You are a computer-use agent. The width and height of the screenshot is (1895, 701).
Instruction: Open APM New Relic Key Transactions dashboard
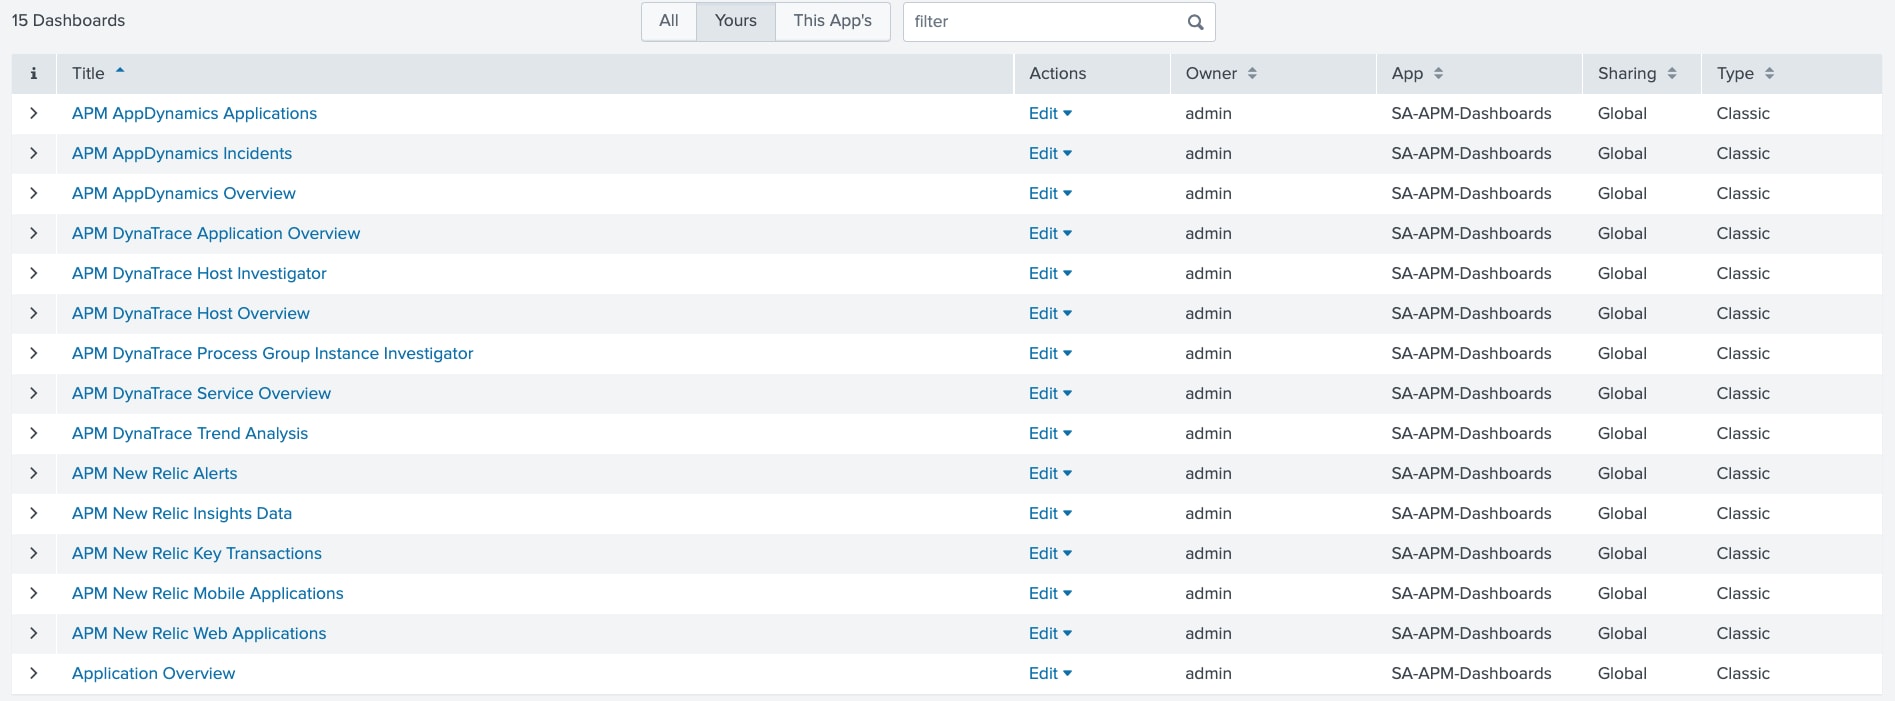click(x=197, y=553)
